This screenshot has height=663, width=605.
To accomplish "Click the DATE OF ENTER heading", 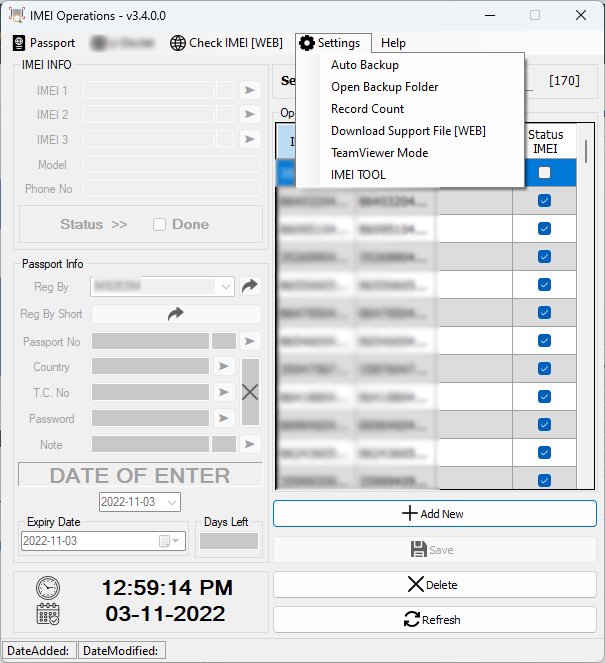I will (140, 476).
